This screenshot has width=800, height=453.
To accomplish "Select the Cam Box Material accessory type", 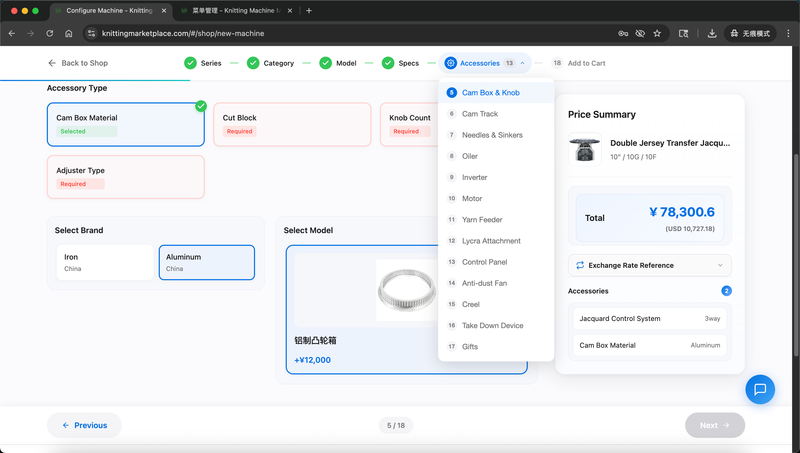I will [x=125, y=124].
